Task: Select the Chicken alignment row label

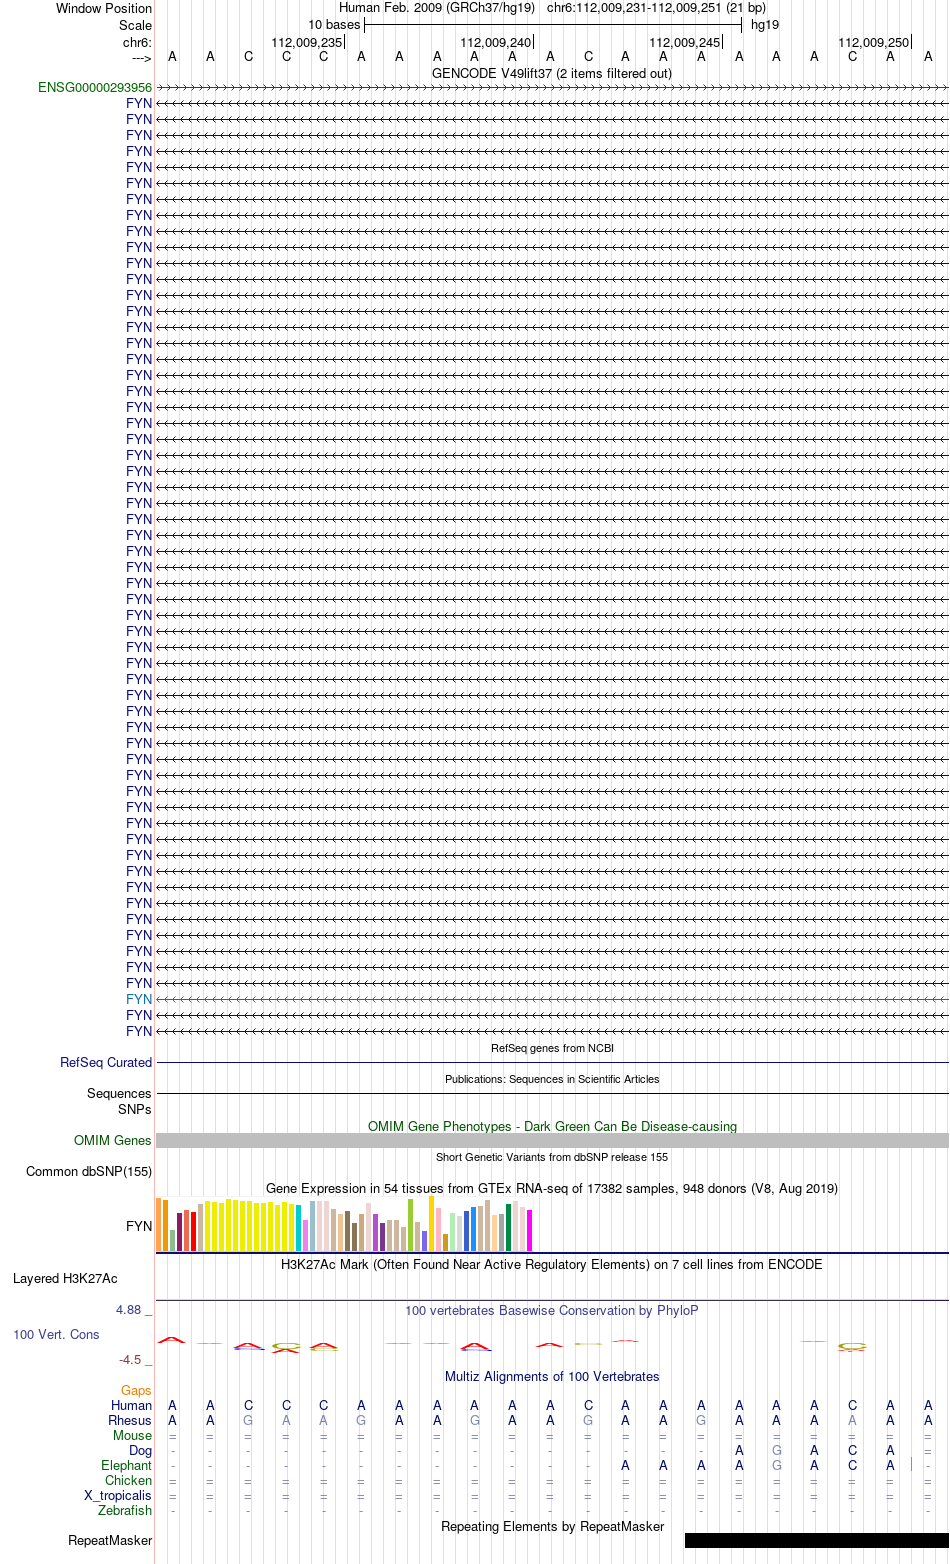Action: (x=129, y=1480)
